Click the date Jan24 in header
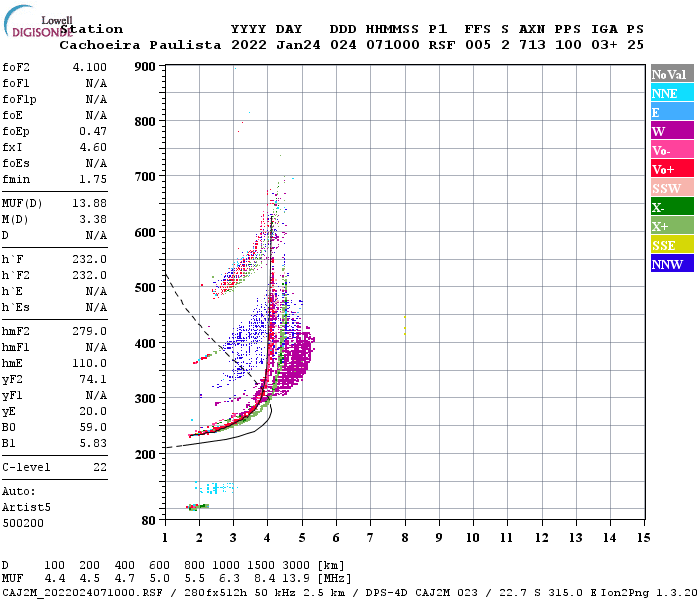 click(x=298, y=45)
